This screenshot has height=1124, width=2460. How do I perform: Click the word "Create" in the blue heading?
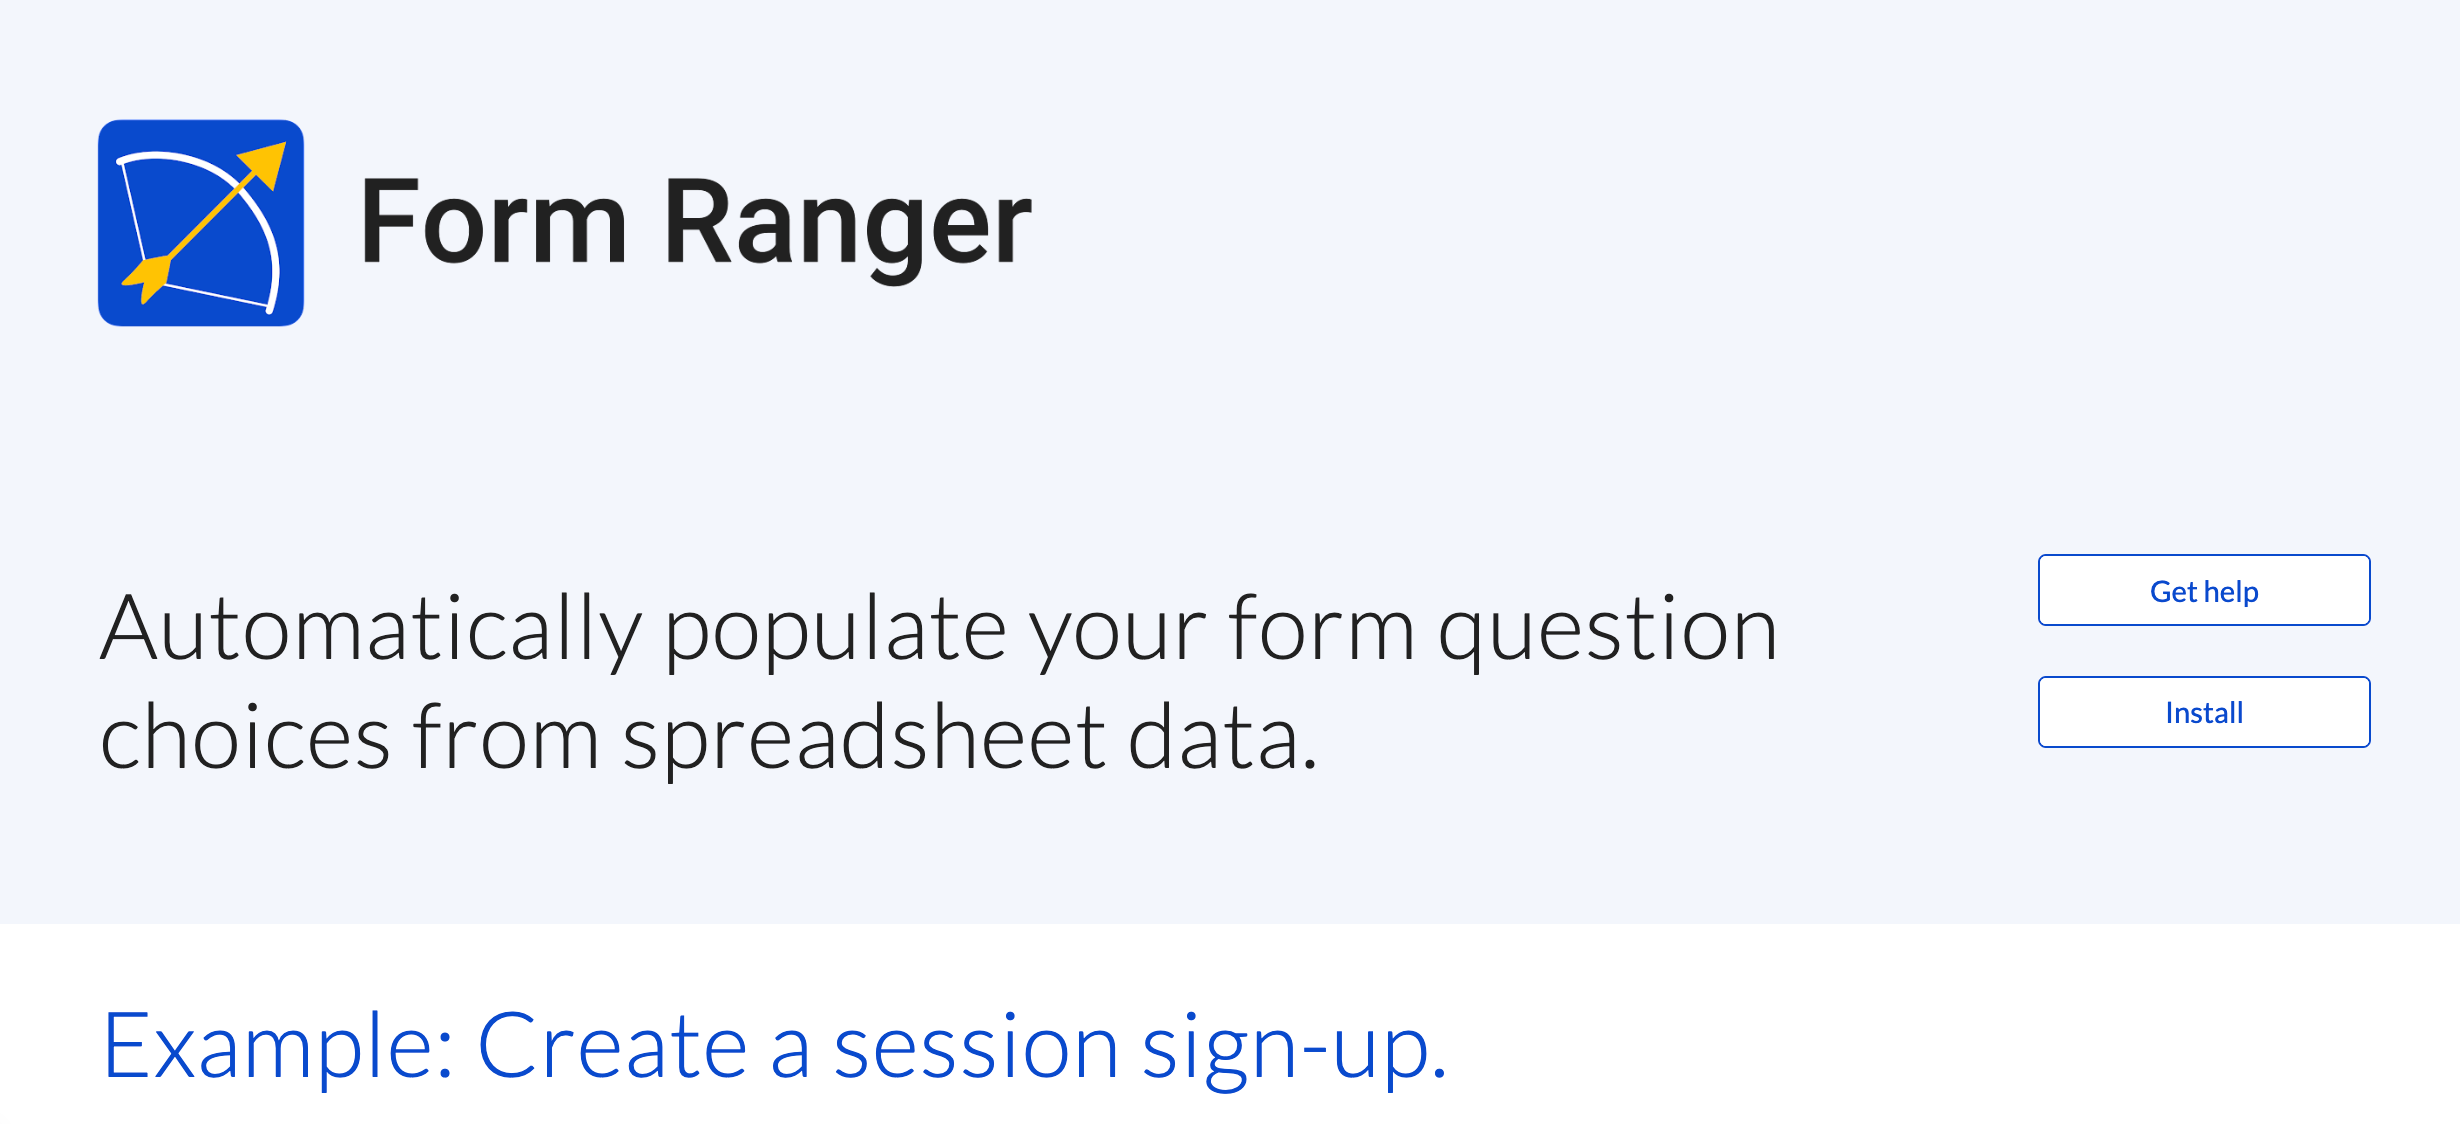(613, 1046)
